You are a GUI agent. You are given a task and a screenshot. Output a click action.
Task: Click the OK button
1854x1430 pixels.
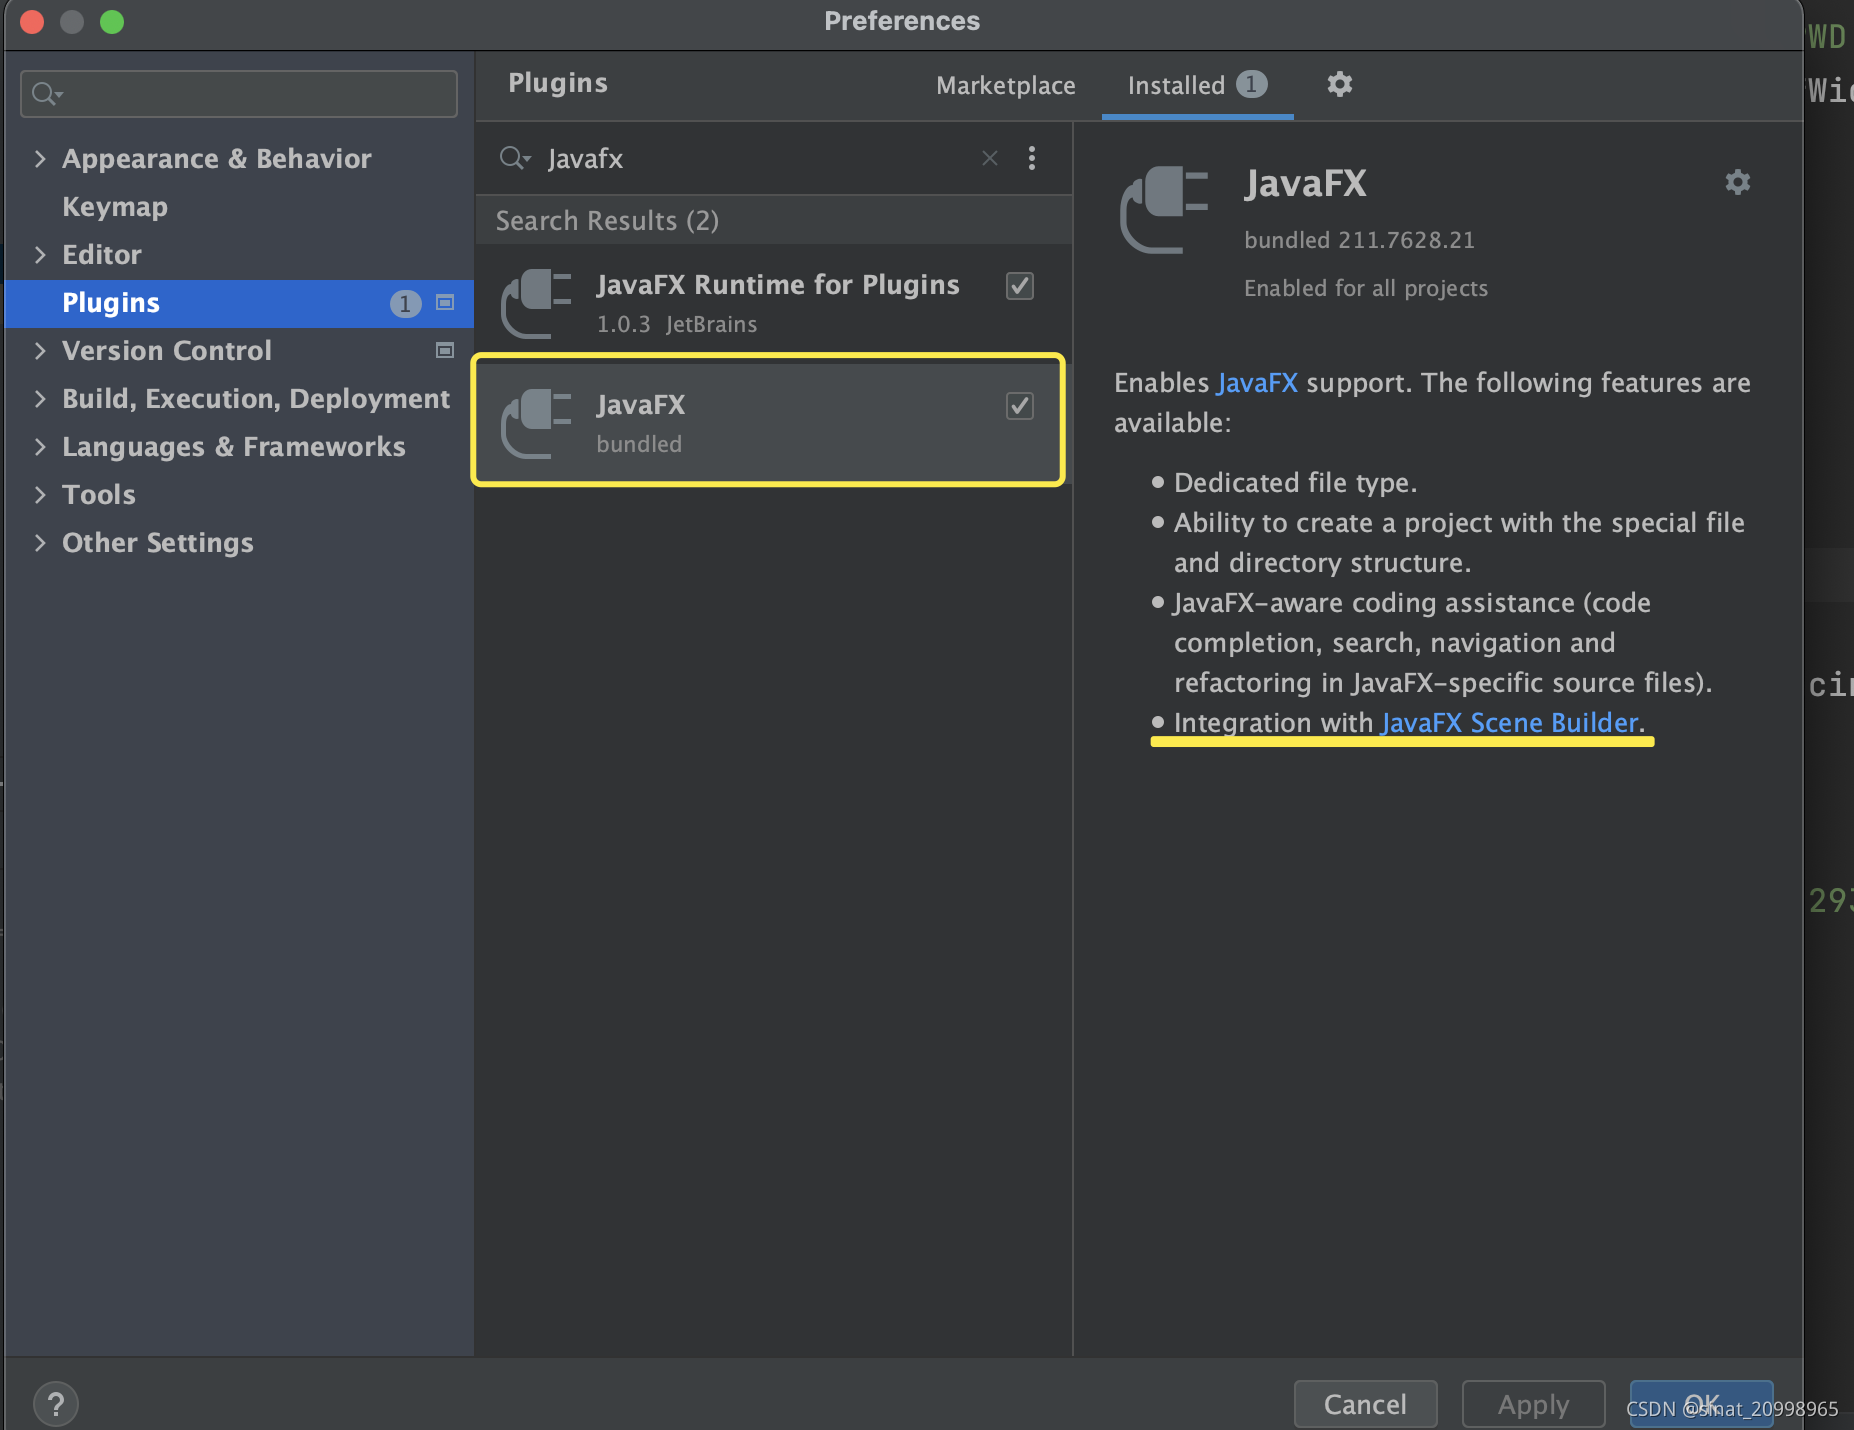point(1701,1404)
